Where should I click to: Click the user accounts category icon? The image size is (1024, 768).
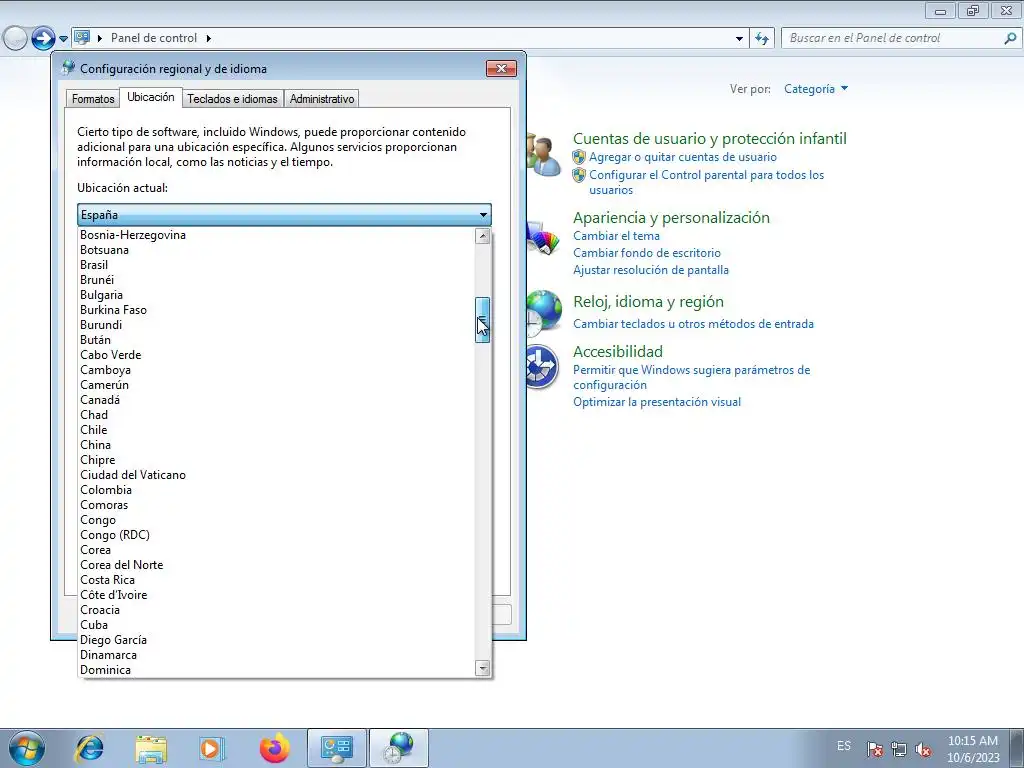tap(544, 154)
